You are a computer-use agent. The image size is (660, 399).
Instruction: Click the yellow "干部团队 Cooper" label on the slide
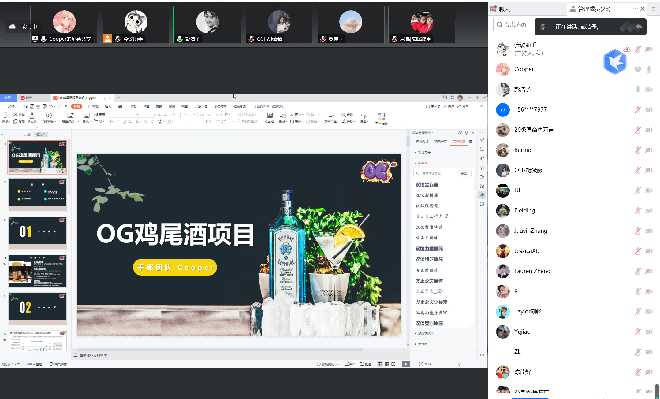coord(175,267)
